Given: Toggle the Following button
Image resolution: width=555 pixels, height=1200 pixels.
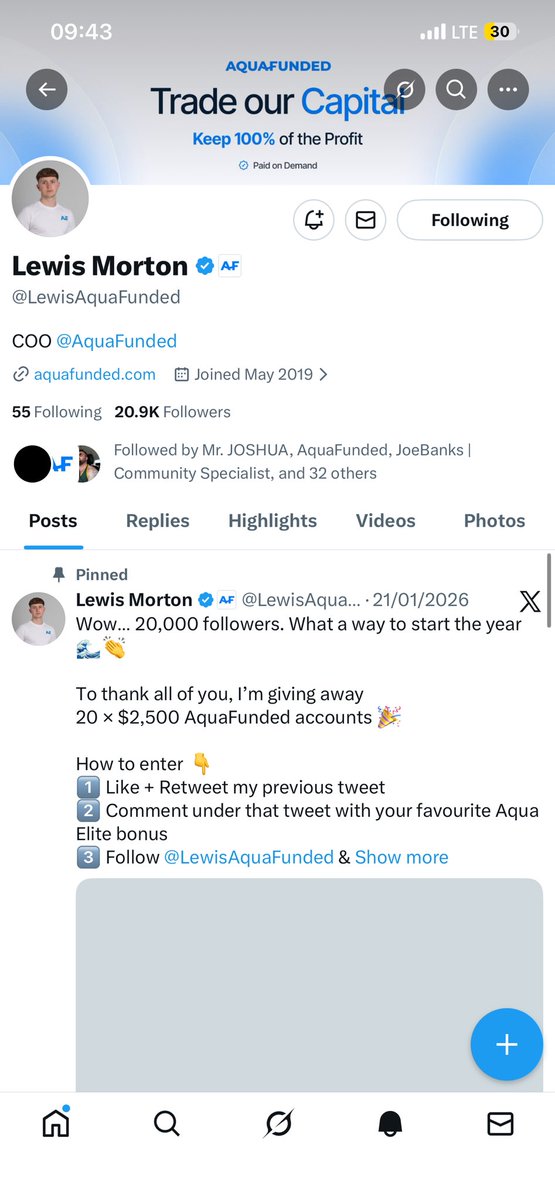Looking at the screenshot, I should [x=470, y=220].
